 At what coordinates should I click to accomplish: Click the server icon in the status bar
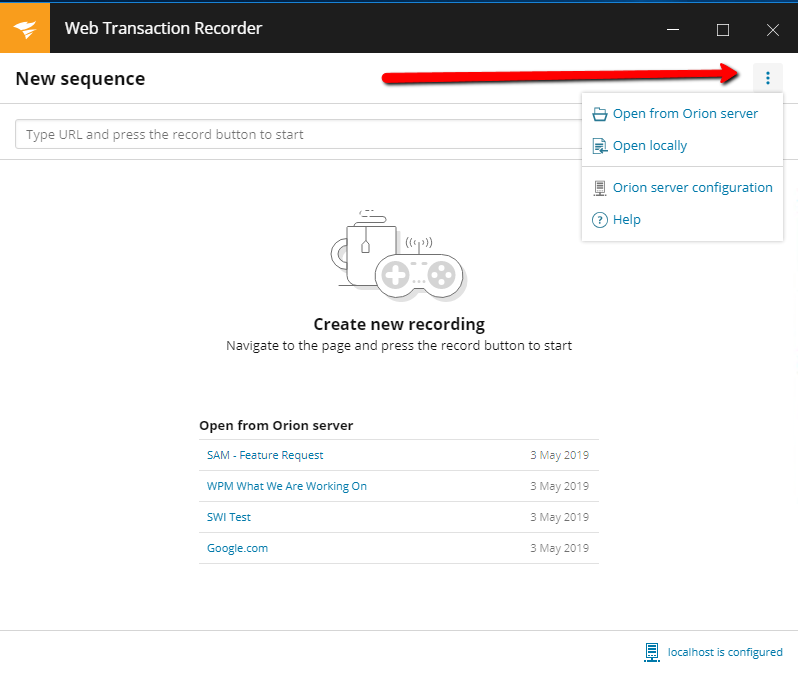click(x=651, y=652)
